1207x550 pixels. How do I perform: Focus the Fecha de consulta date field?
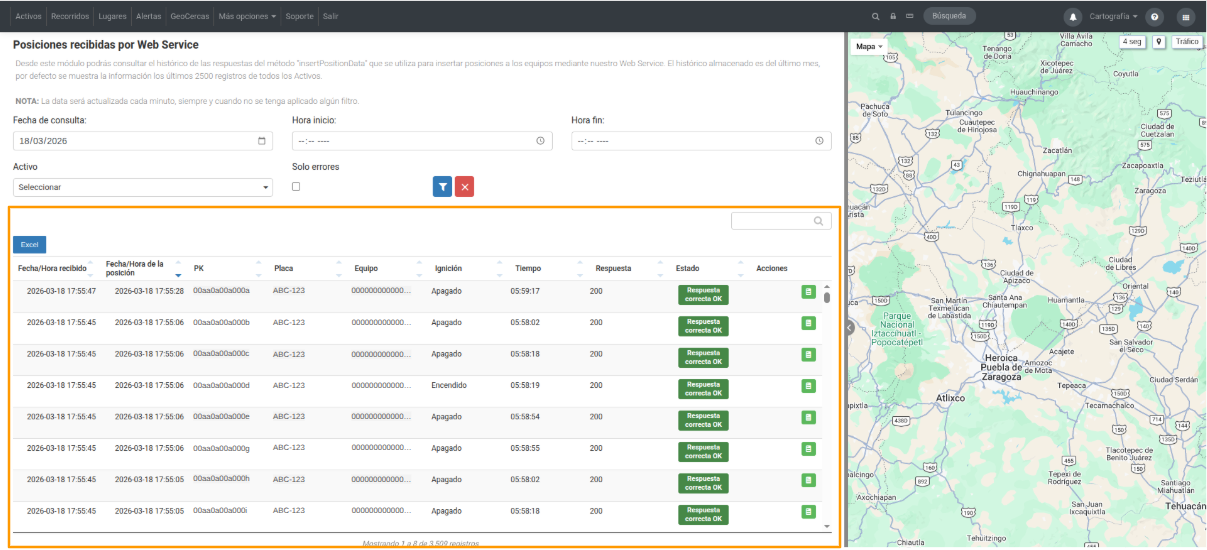[142, 141]
